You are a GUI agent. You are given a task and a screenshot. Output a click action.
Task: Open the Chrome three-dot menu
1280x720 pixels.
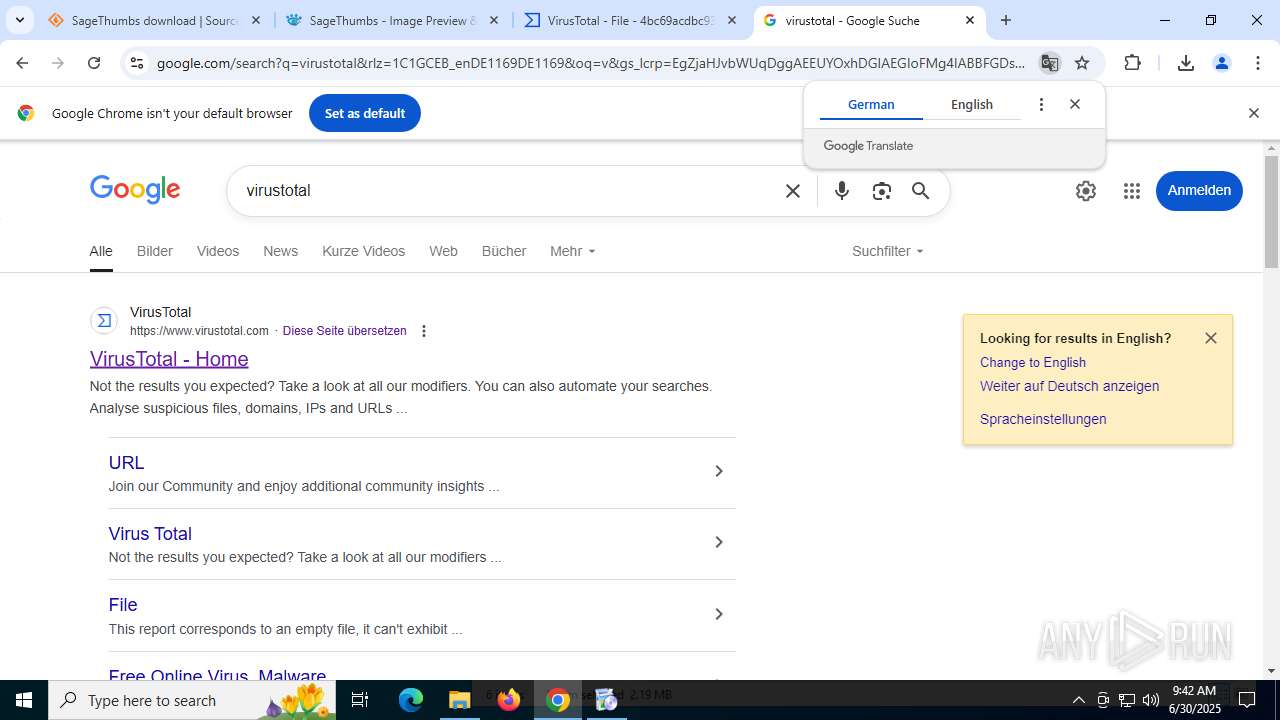tap(1258, 63)
